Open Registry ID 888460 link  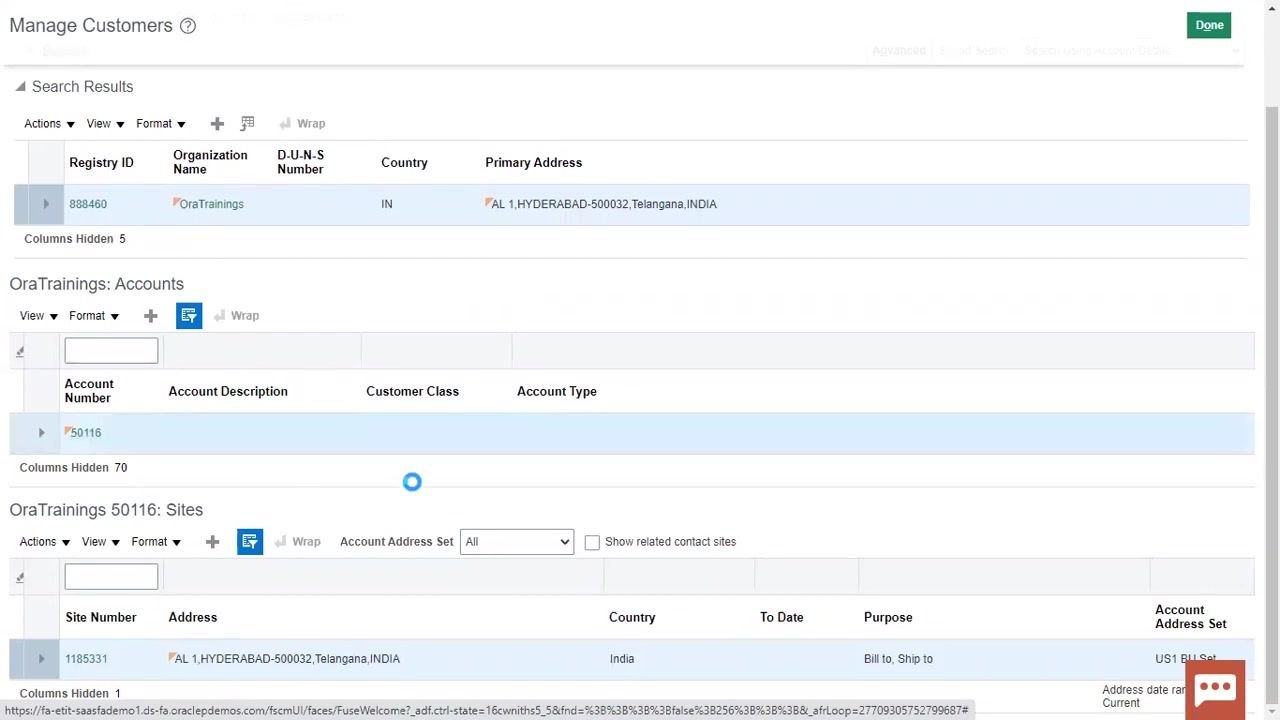pyautogui.click(x=88, y=204)
